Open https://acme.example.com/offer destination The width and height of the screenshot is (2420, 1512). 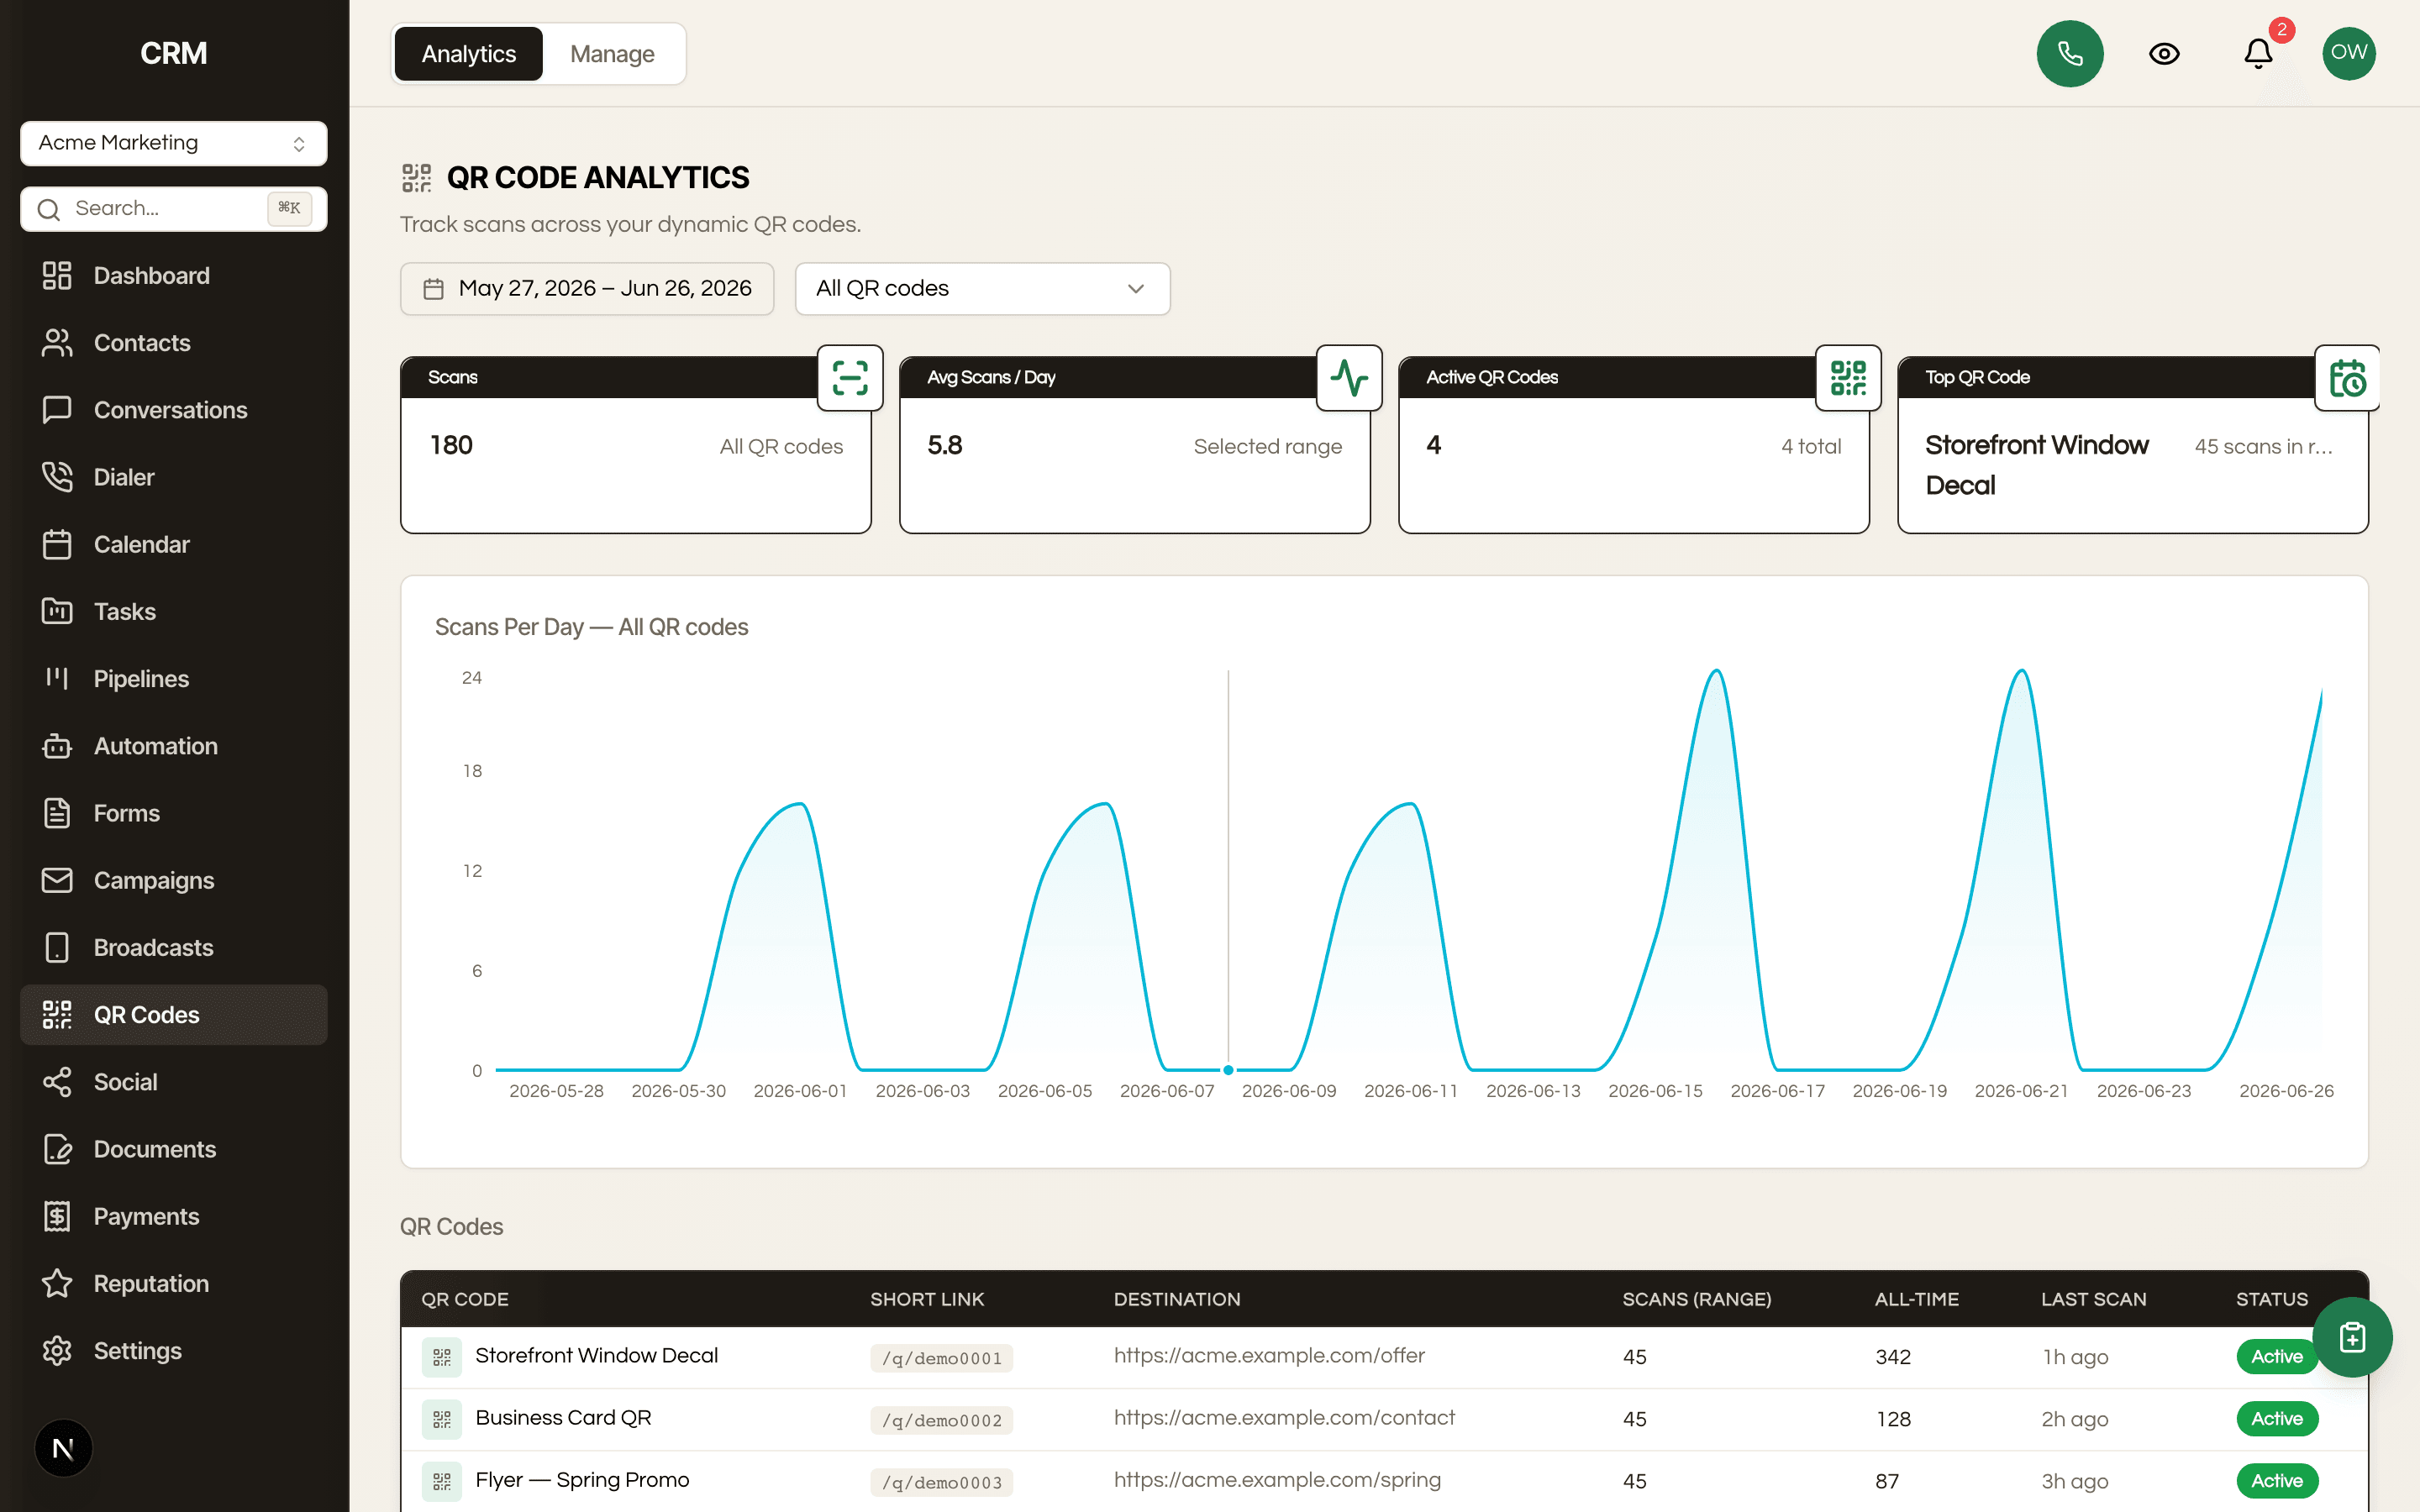1269,1356
